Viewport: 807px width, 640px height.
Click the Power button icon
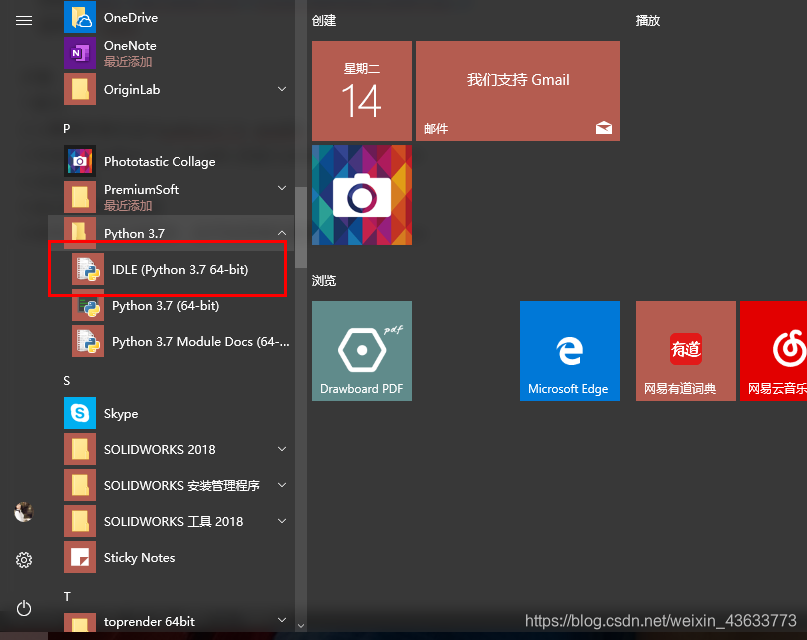pos(24,608)
